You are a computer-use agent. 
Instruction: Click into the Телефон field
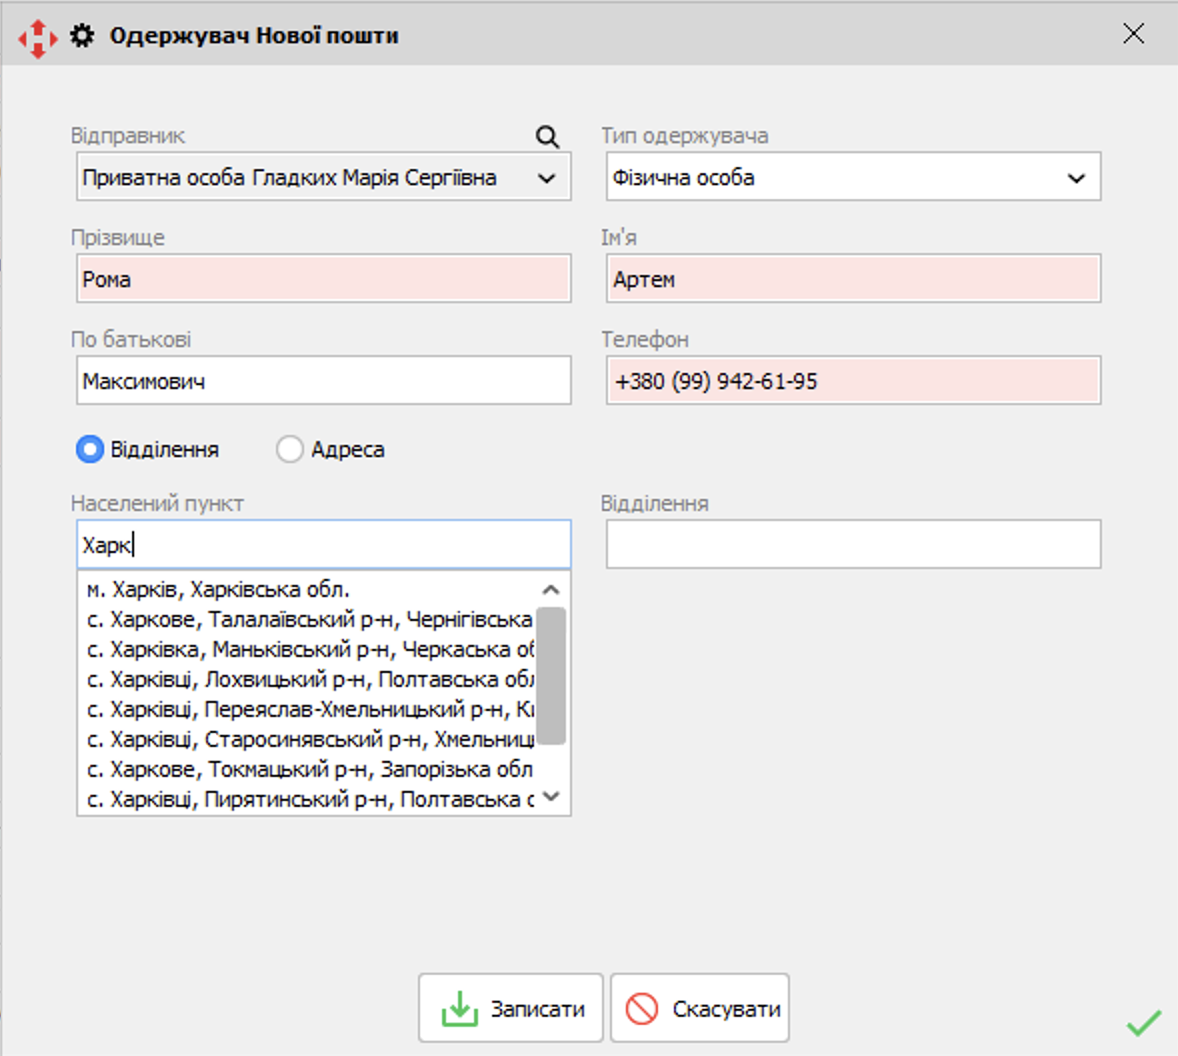[853, 381]
